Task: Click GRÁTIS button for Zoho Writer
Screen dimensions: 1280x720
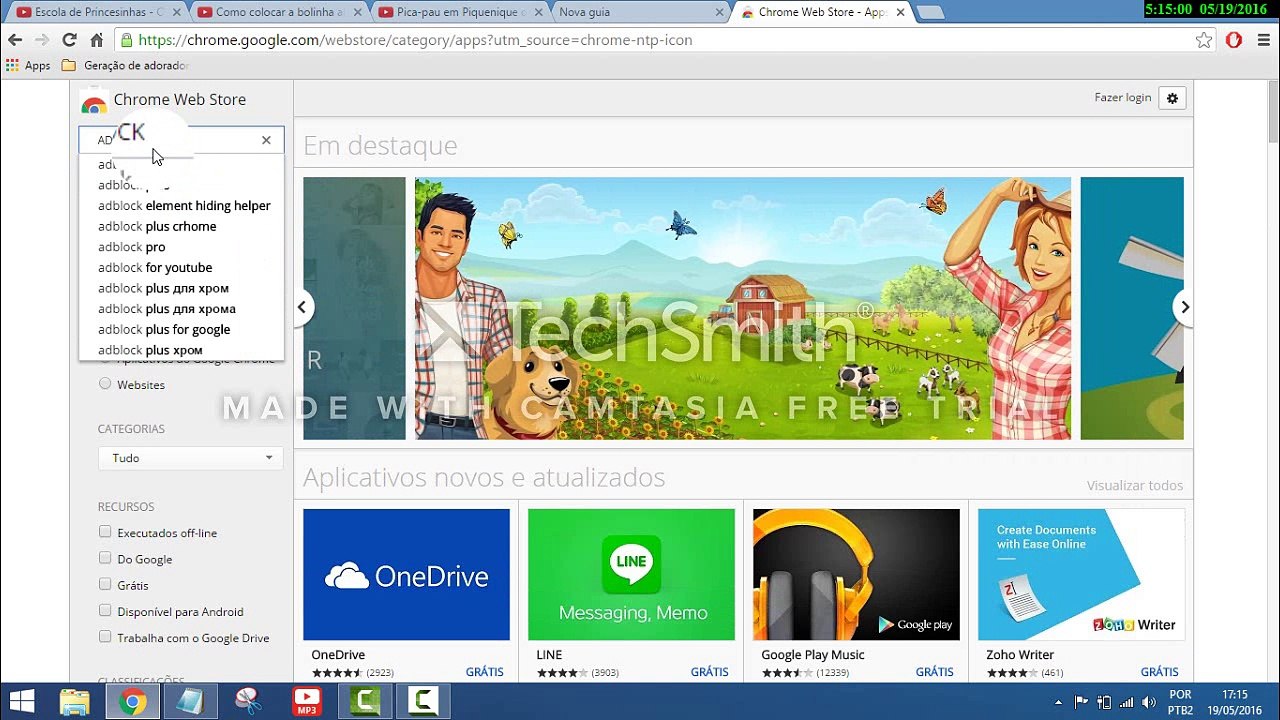Action: [x=1160, y=672]
